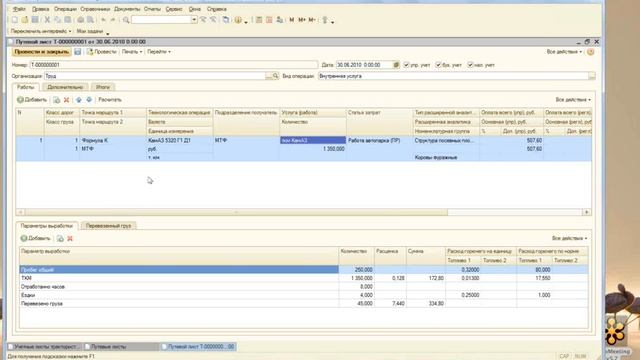The image size is (640, 360).
Task: Click the save icon beside Провести и закрыть
Action: coord(78,52)
